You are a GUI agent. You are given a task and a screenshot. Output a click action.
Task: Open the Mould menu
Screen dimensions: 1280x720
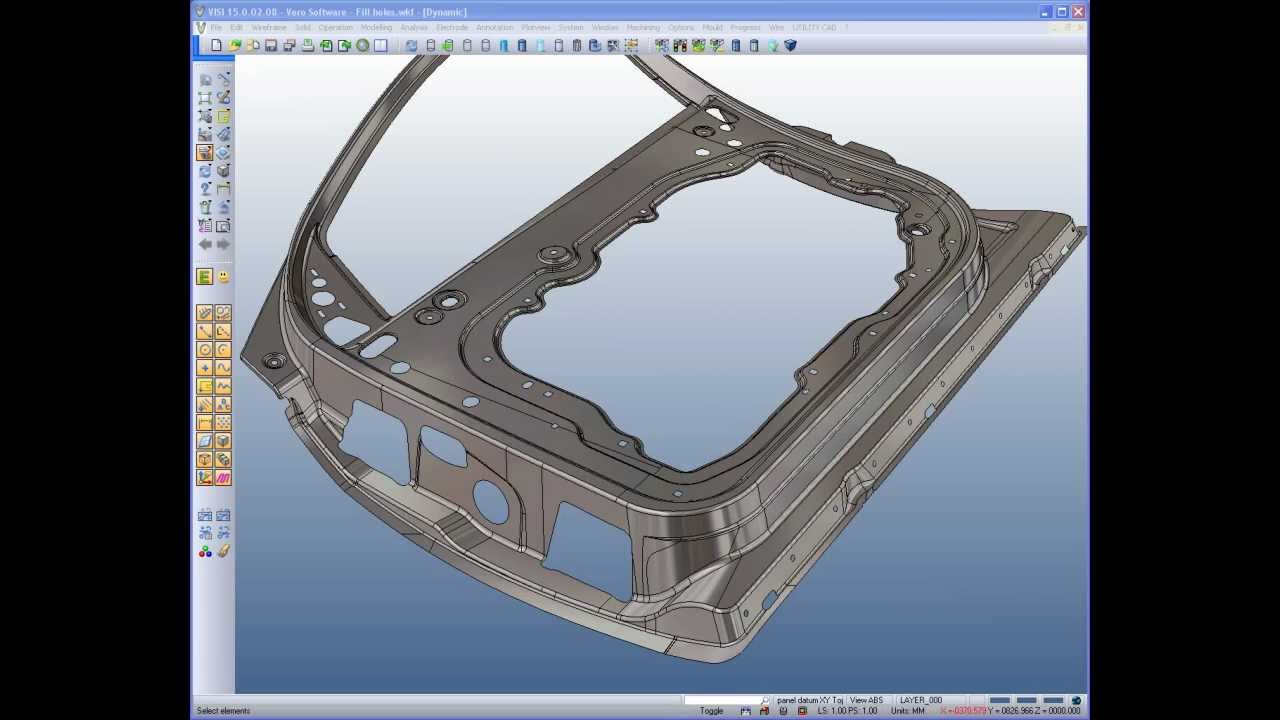(x=712, y=28)
